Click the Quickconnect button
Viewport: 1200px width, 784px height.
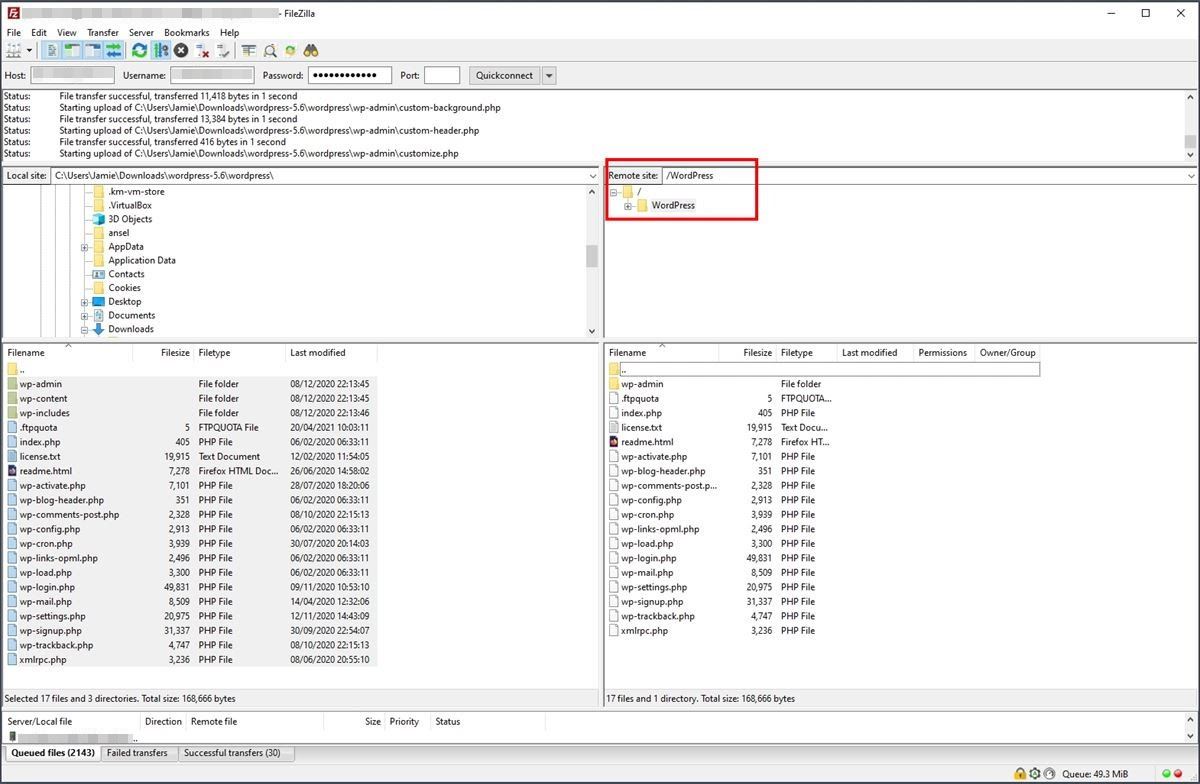504,75
